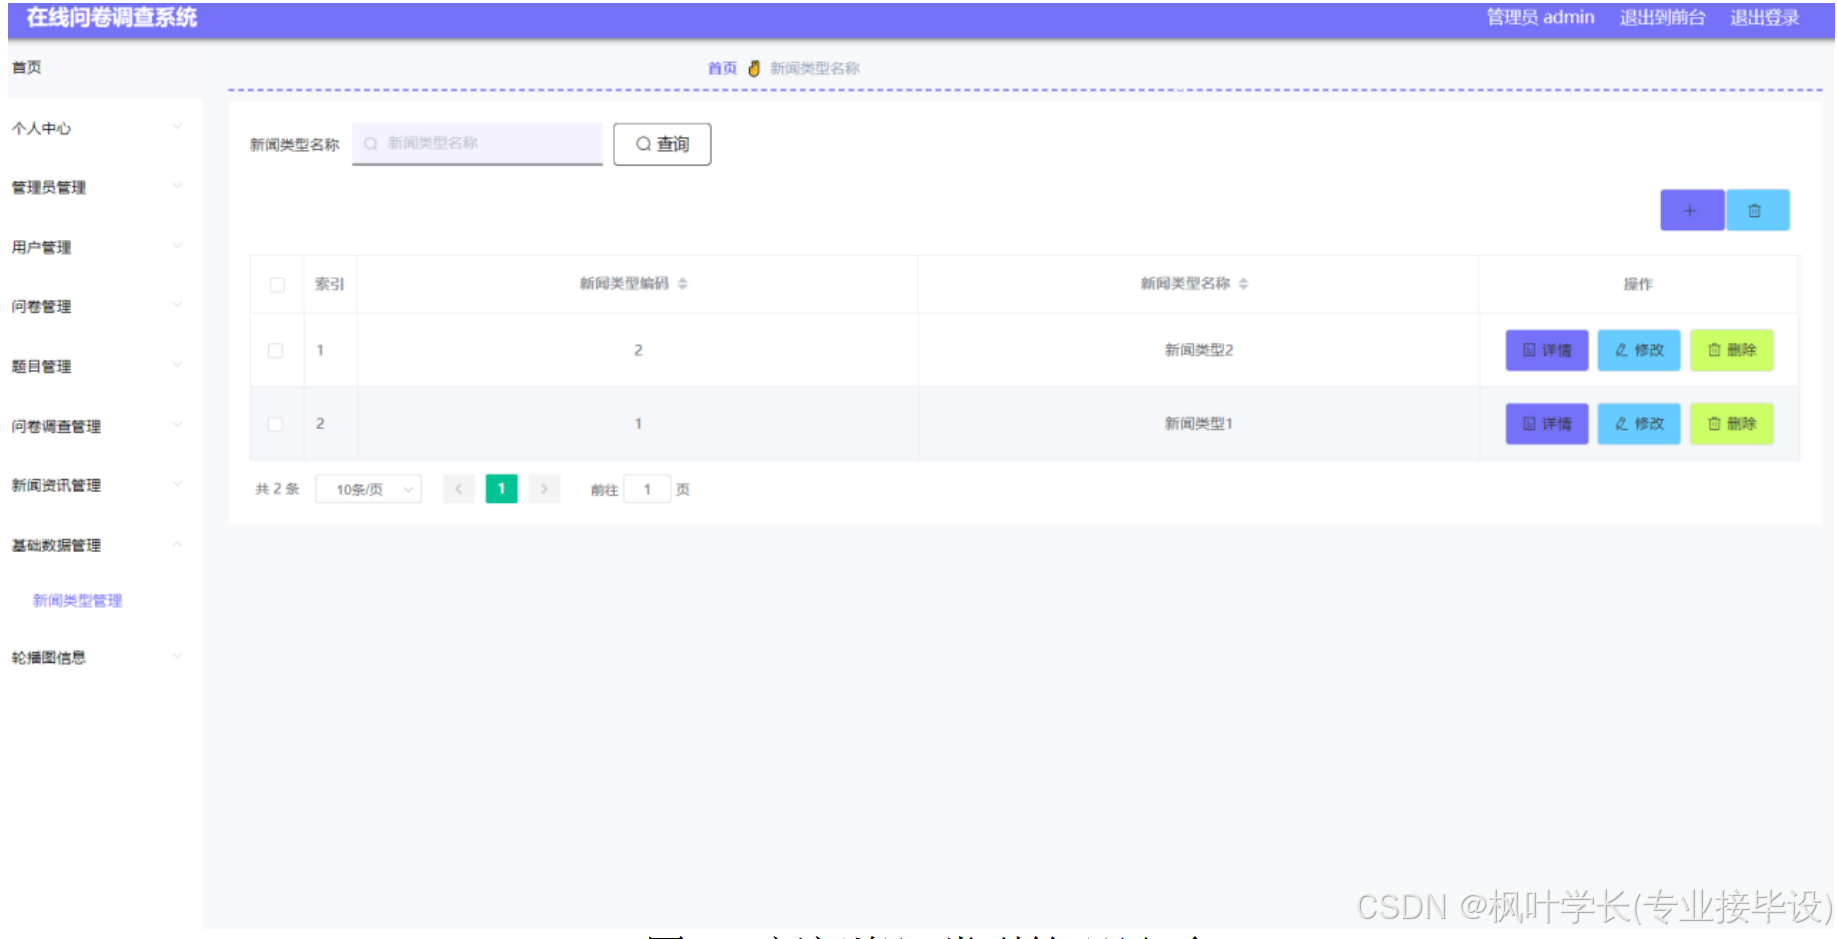
Task: Click 删除 for row 新闻类型2
Action: click(x=1732, y=350)
